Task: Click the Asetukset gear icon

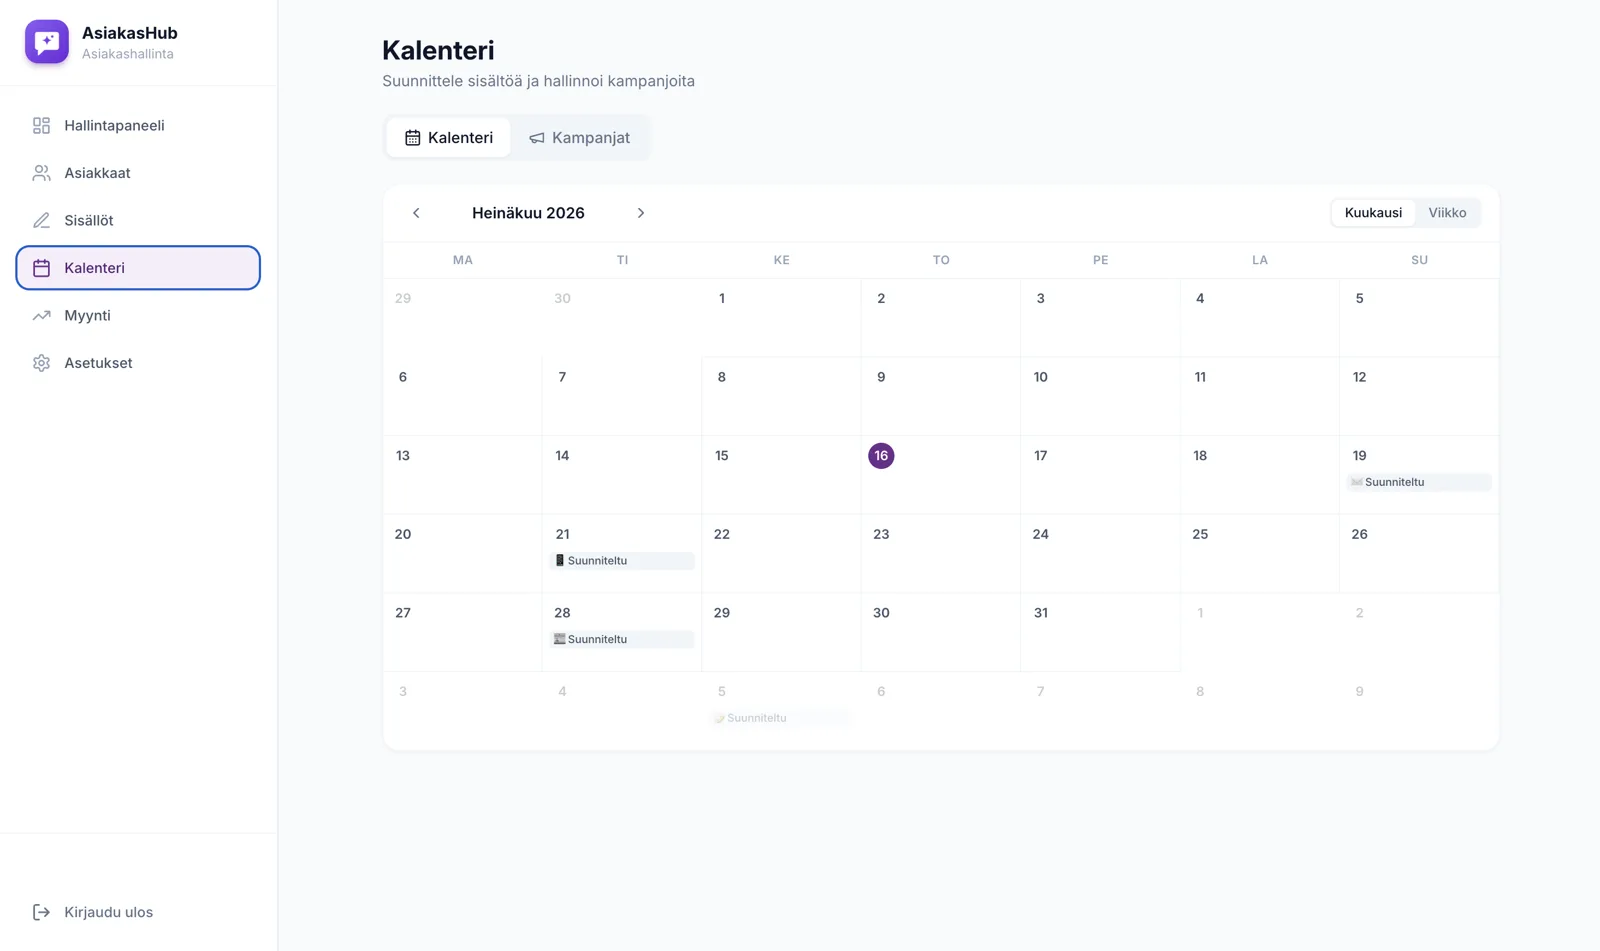Action: pos(41,363)
